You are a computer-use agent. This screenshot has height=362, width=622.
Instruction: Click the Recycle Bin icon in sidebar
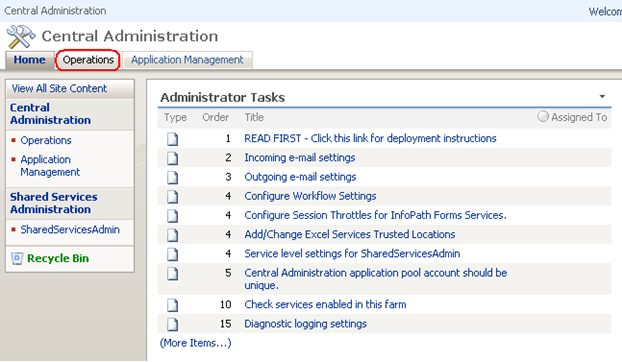(17, 259)
